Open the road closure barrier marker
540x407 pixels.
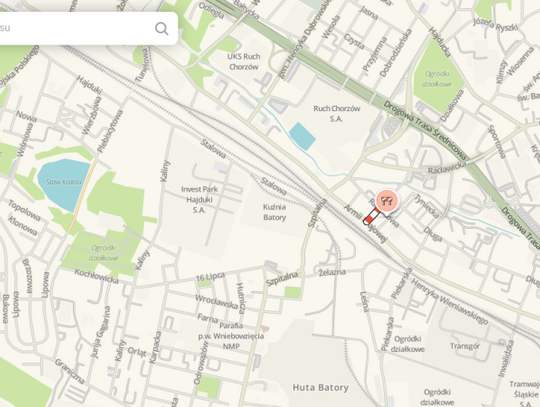coord(387,200)
